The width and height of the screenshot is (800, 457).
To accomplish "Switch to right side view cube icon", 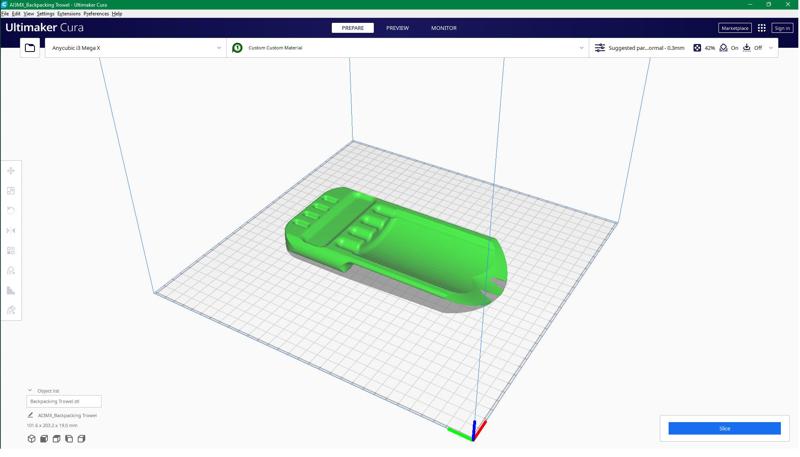I will point(81,439).
